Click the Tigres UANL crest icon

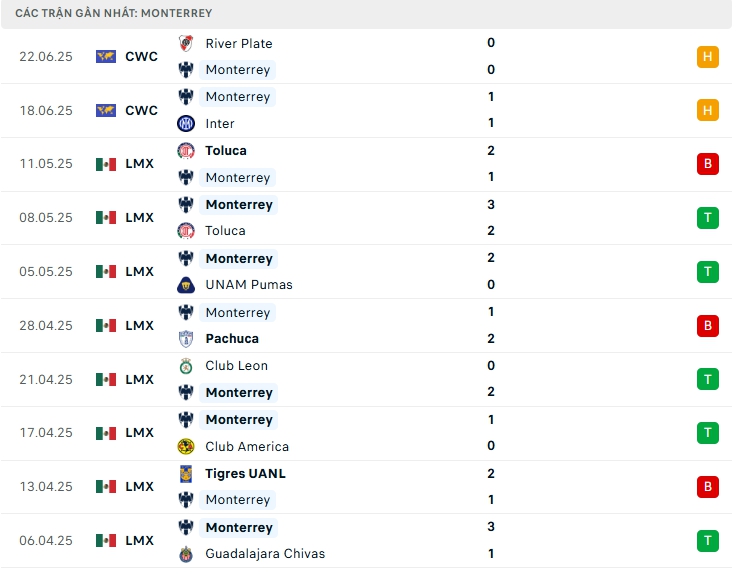(185, 474)
